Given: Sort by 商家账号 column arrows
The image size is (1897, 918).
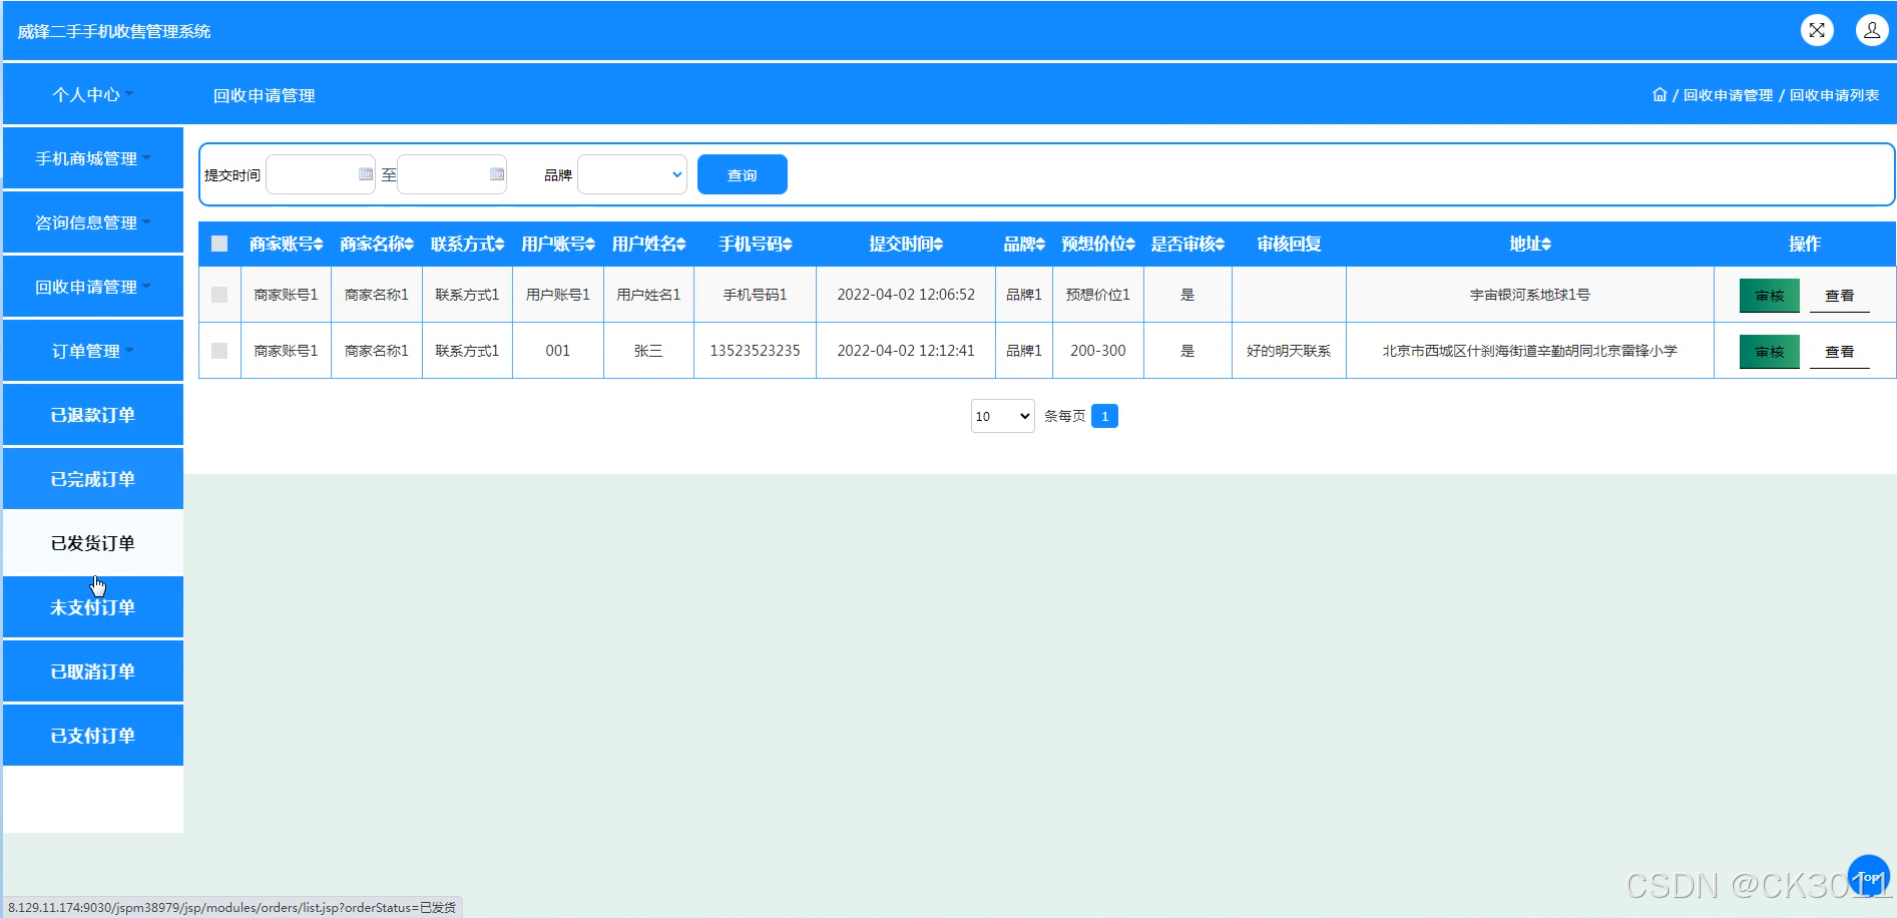Looking at the screenshot, I should (x=319, y=244).
